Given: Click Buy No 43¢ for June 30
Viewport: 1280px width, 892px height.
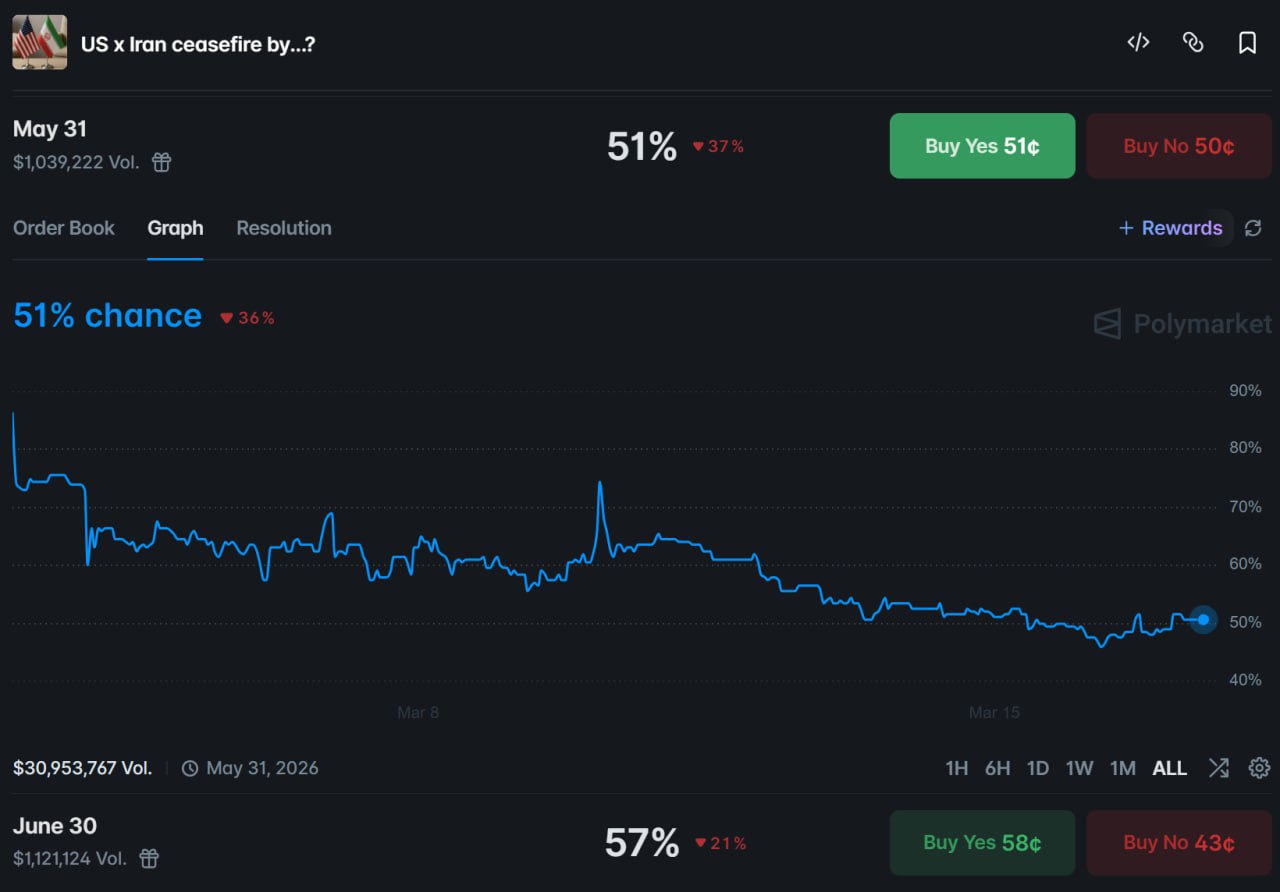Looking at the screenshot, I should (1178, 843).
